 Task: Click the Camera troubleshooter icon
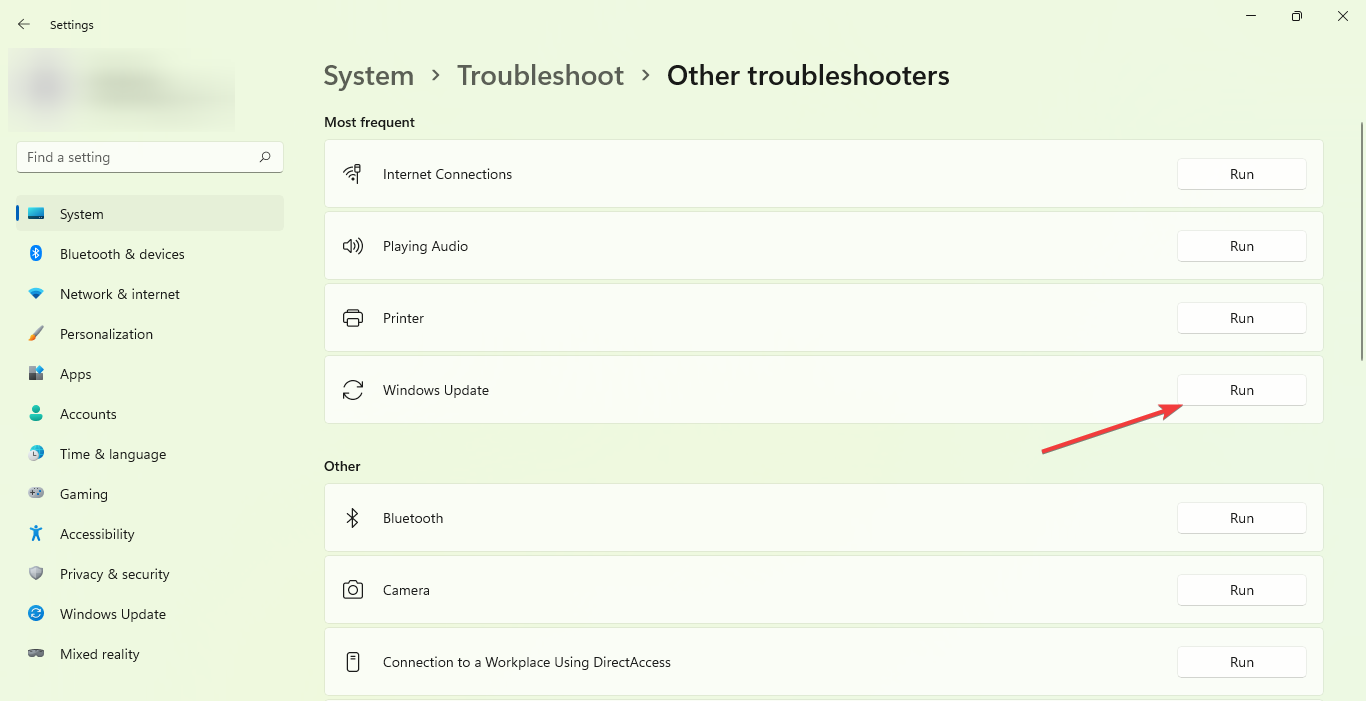point(353,590)
